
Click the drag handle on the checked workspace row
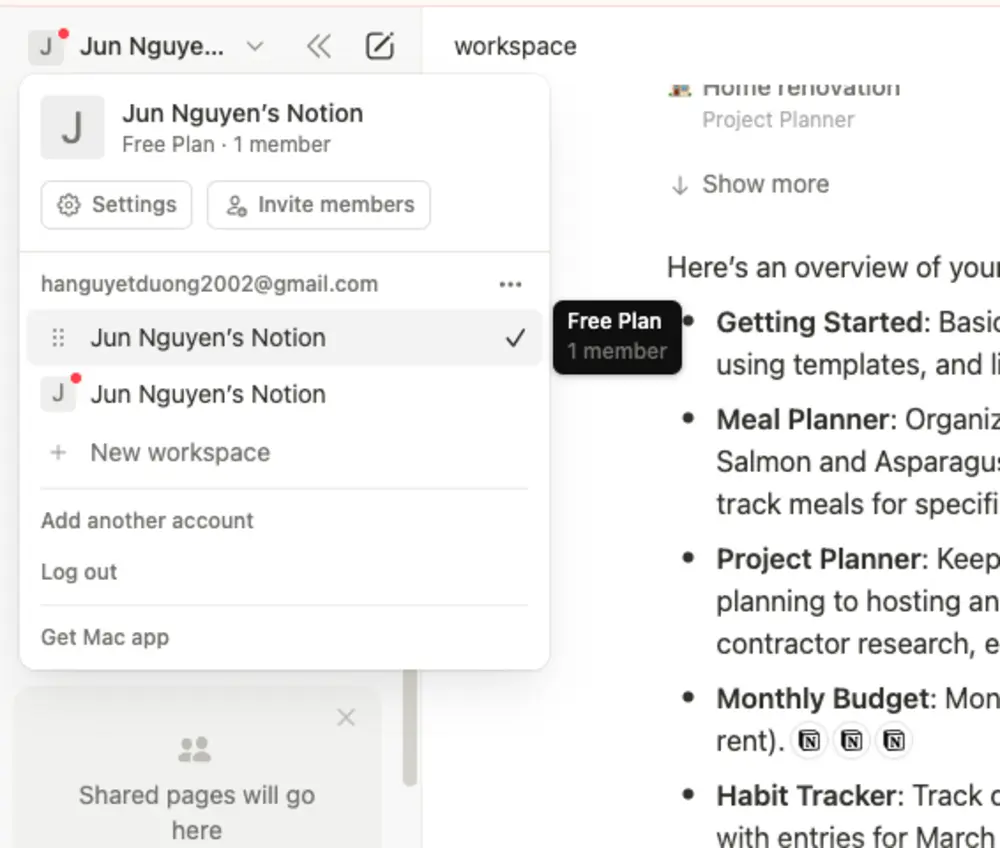(58, 337)
